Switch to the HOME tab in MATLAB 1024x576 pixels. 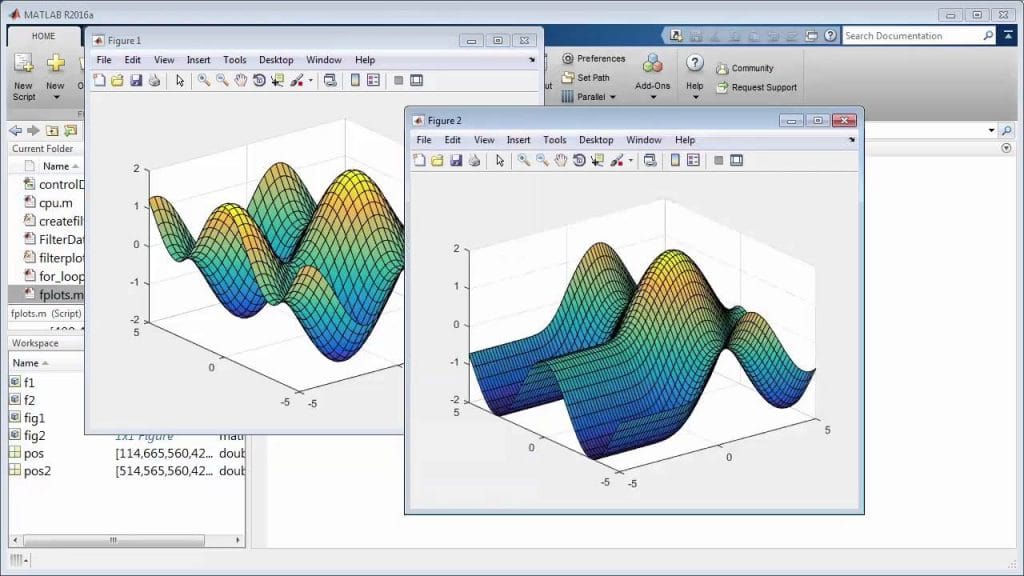coord(42,35)
